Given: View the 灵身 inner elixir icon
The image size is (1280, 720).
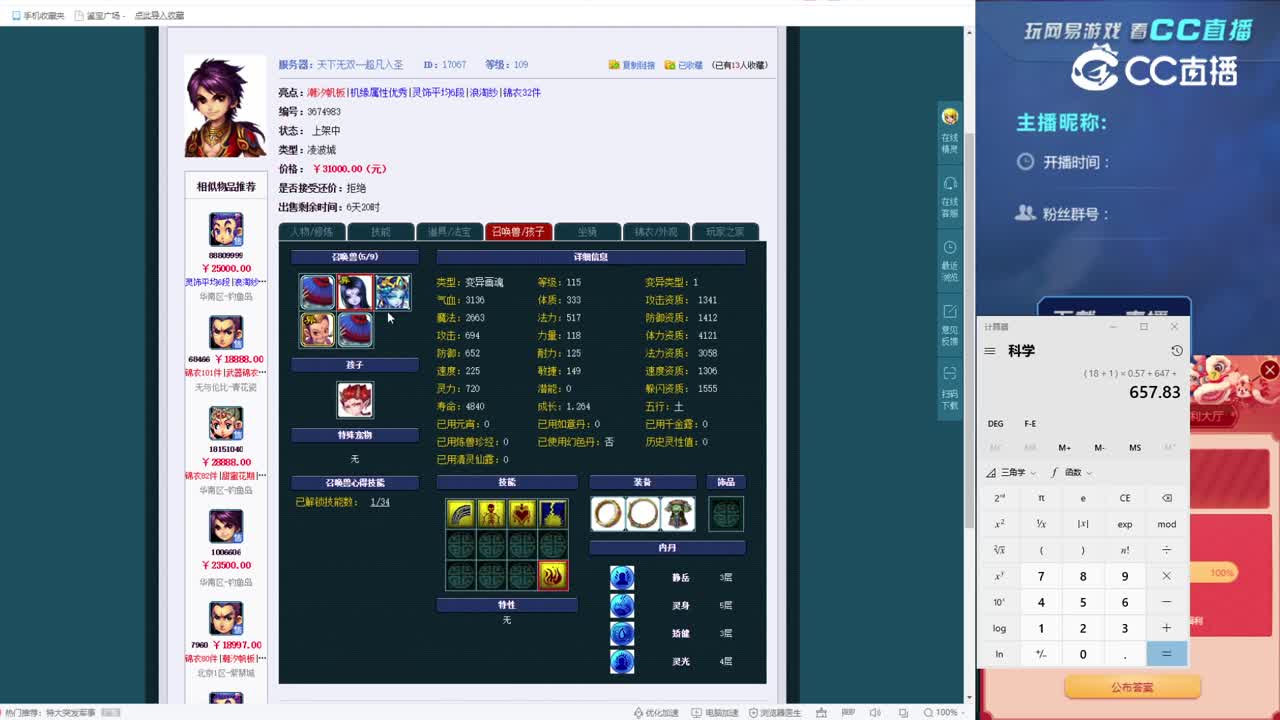Looking at the screenshot, I should pos(622,606).
